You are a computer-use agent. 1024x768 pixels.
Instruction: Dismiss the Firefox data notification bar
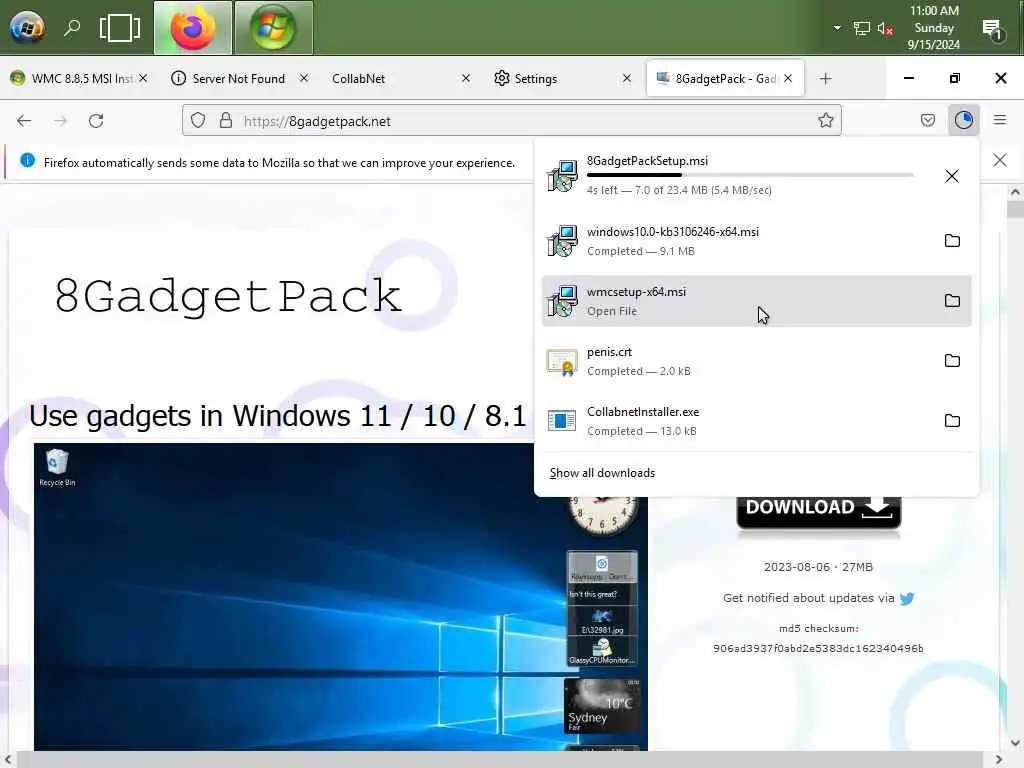1000,161
